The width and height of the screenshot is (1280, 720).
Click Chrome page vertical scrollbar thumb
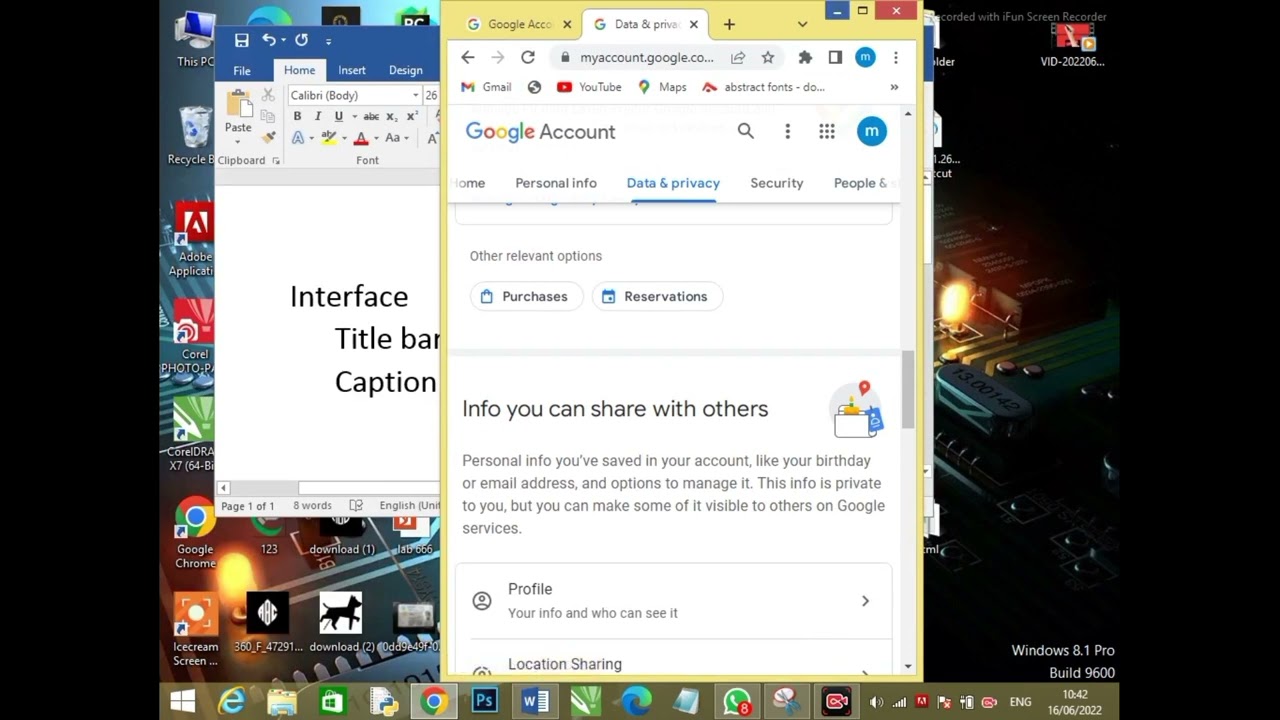pos(908,390)
